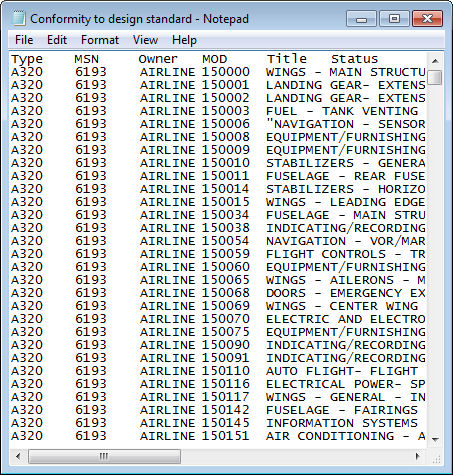Screen dimensions: 453x475
Task: Click MOD number 150015
Action: click(226, 202)
